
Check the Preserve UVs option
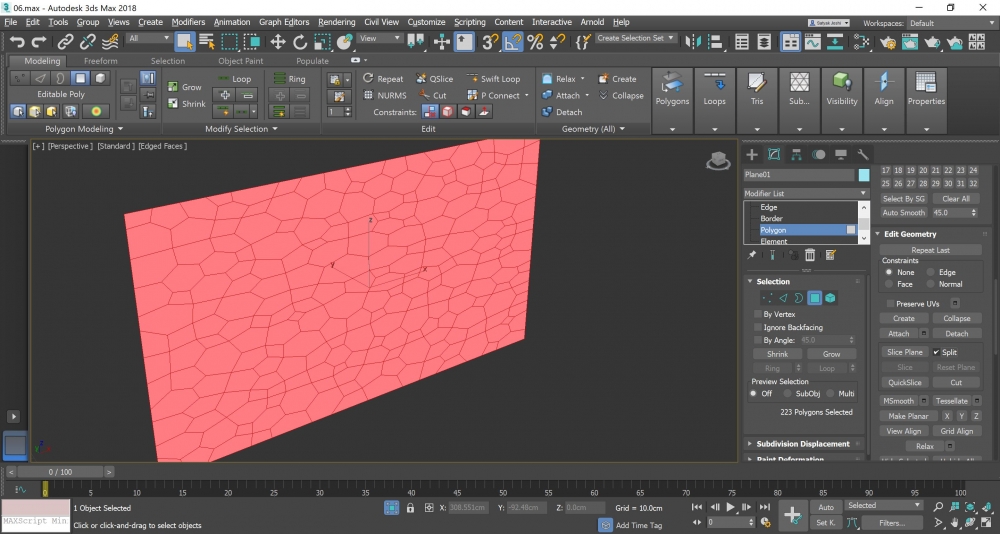coord(889,303)
